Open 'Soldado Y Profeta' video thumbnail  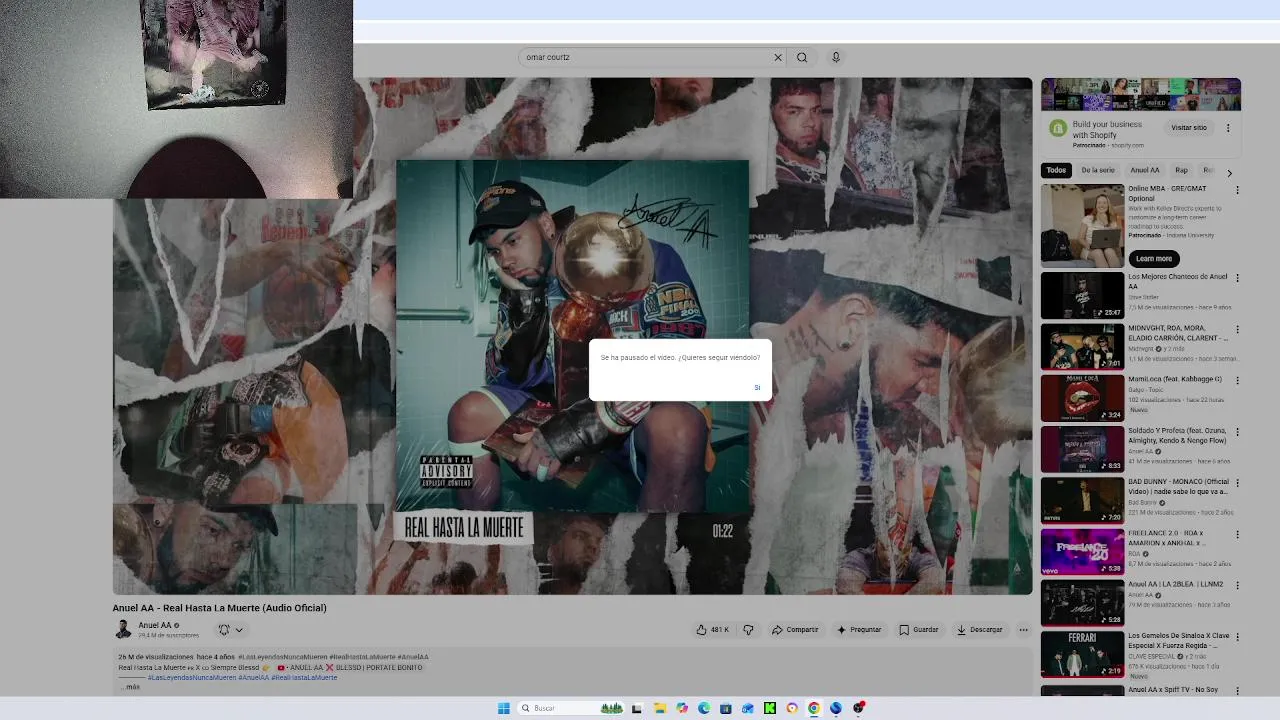click(1083, 450)
